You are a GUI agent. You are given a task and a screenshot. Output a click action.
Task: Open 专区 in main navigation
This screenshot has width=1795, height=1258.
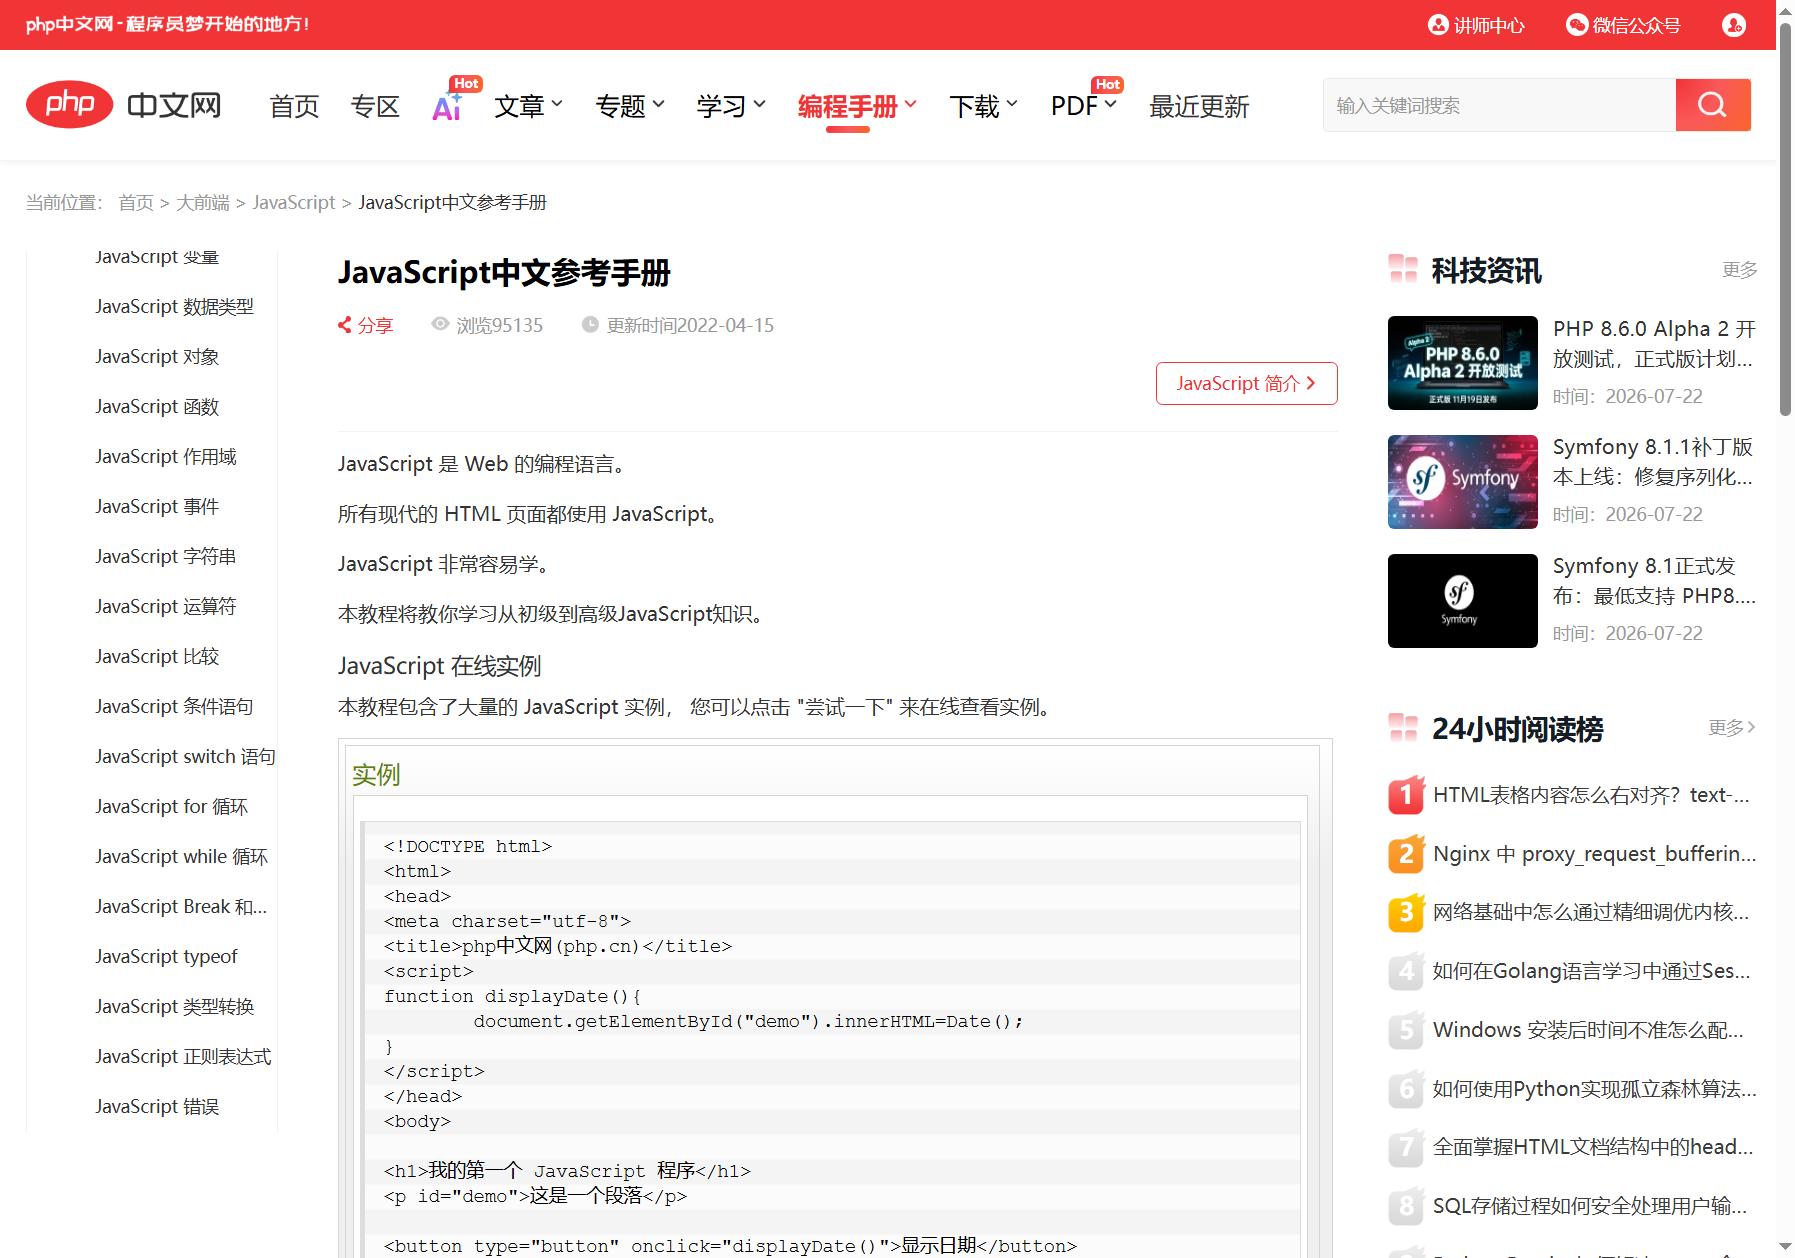(x=375, y=106)
